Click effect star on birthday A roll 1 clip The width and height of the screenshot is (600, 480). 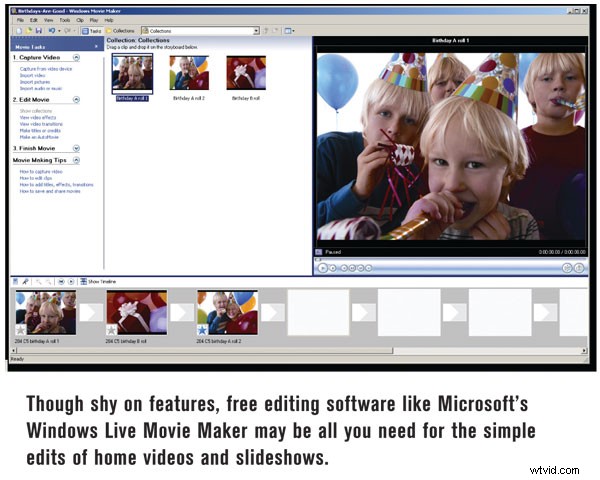click(21, 329)
